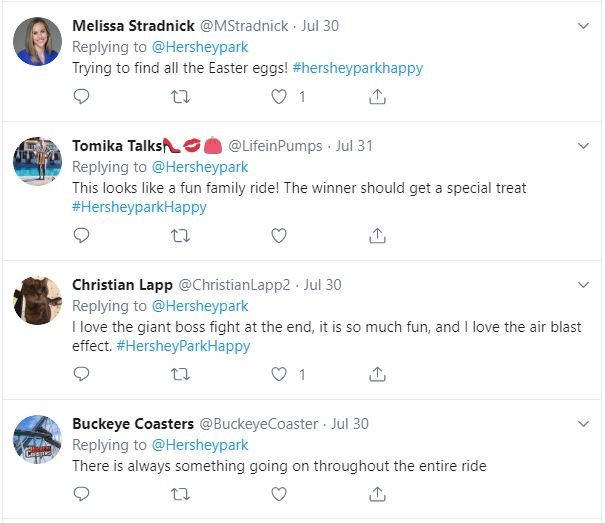Screen dimensions: 605x523
Task: Open the dropdown on Buckeye Coasters' tweet
Action: point(584,423)
